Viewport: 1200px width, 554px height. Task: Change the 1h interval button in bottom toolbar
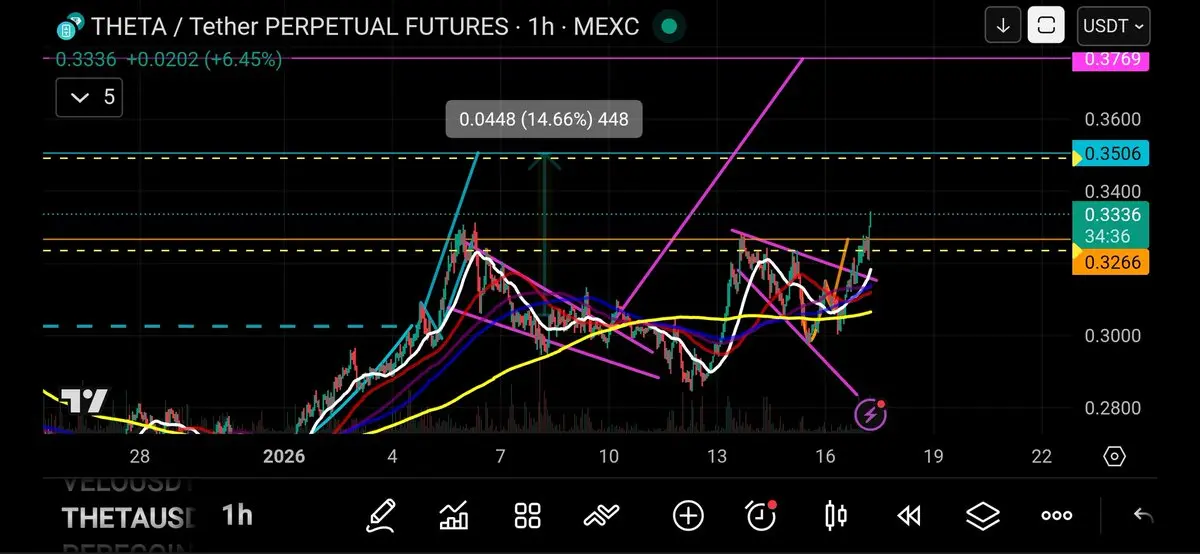pos(237,516)
